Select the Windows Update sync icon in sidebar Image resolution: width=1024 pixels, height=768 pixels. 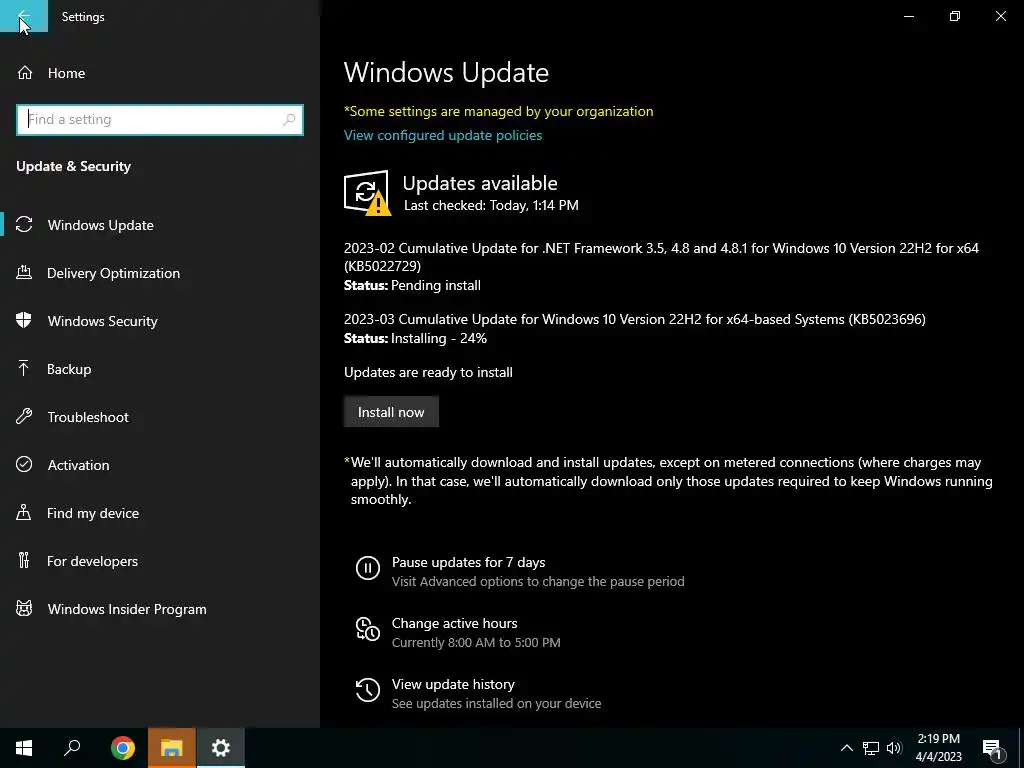tap(24, 225)
